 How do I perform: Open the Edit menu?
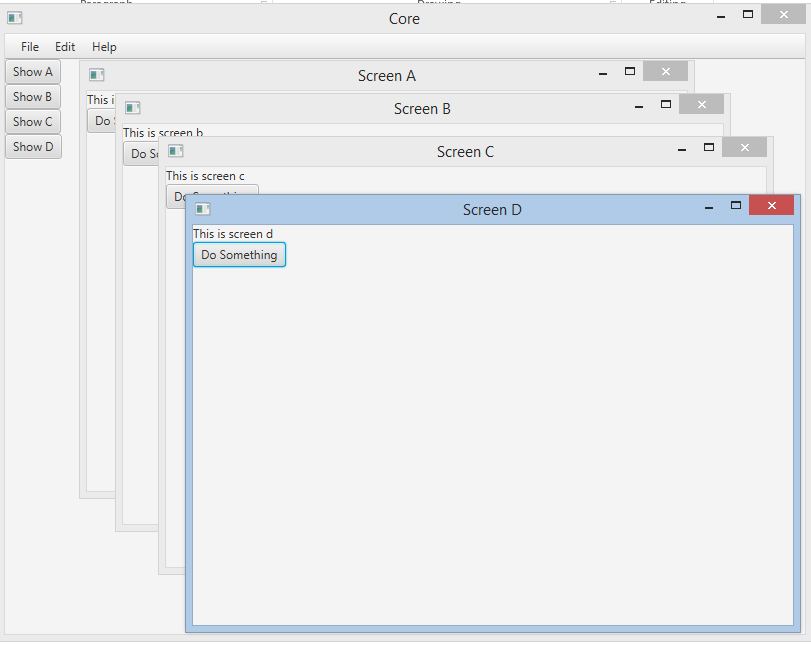click(65, 47)
